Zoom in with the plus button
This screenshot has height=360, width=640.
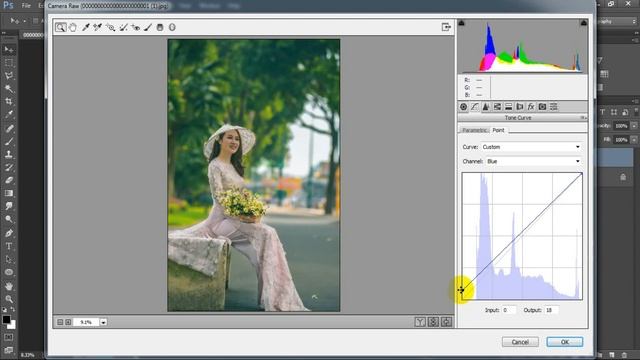click(68, 322)
